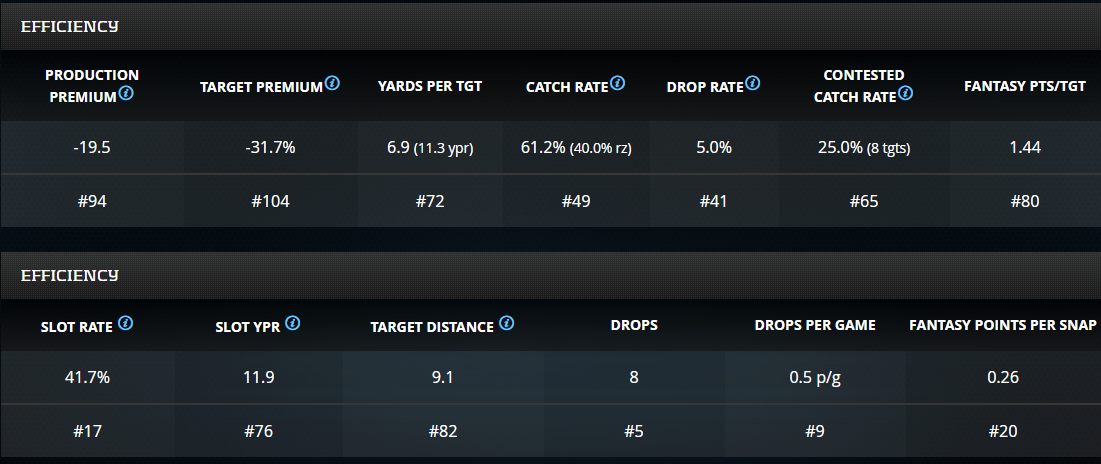Screen dimensions: 1101x464
Task: Show Target Distance info icon tooltip
Action: point(507,324)
